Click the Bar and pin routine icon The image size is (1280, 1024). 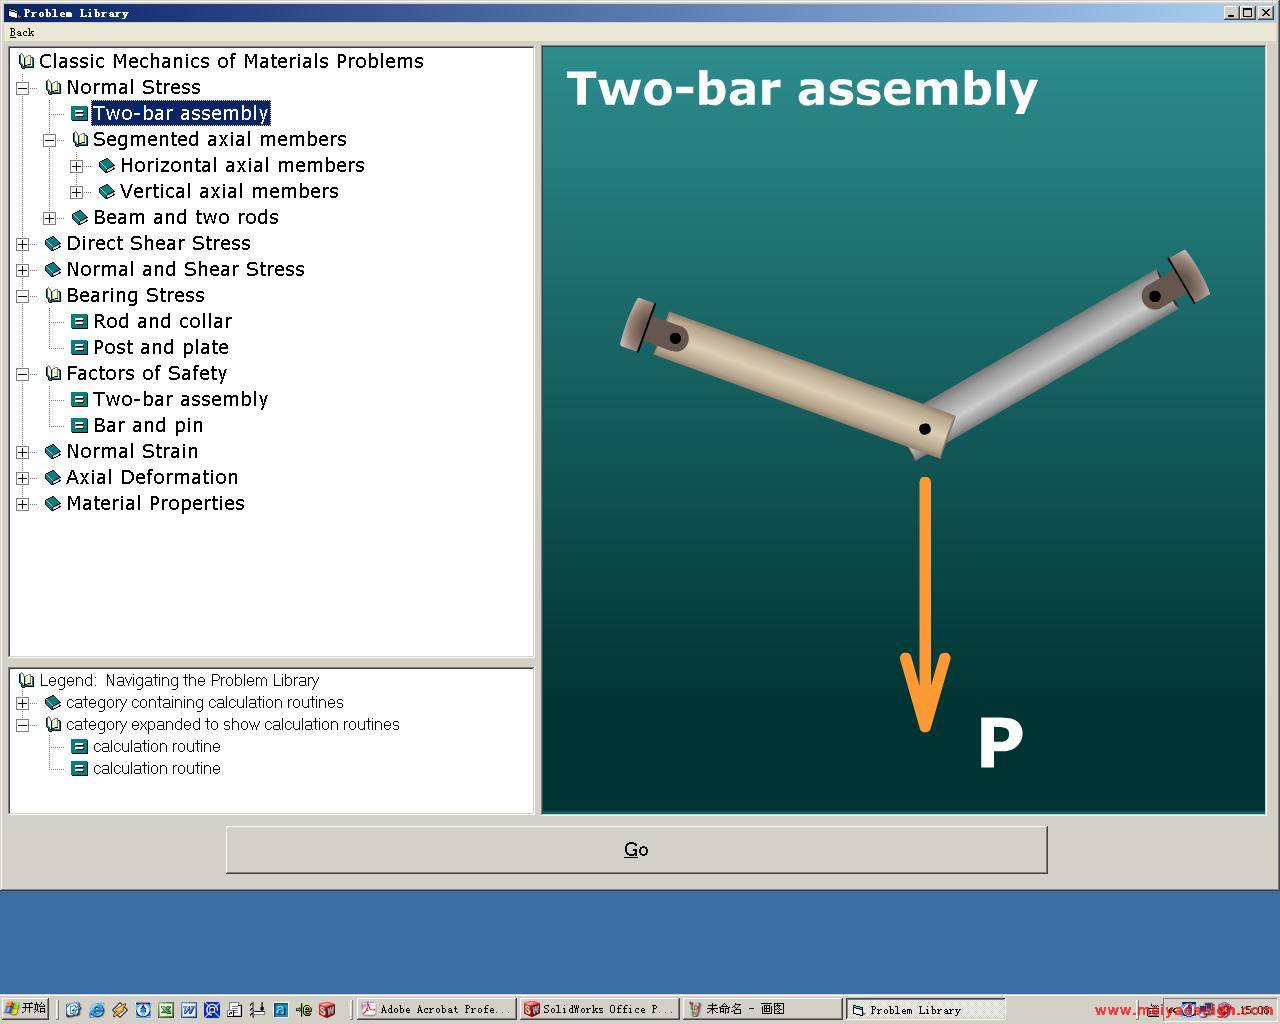point(79,426)
